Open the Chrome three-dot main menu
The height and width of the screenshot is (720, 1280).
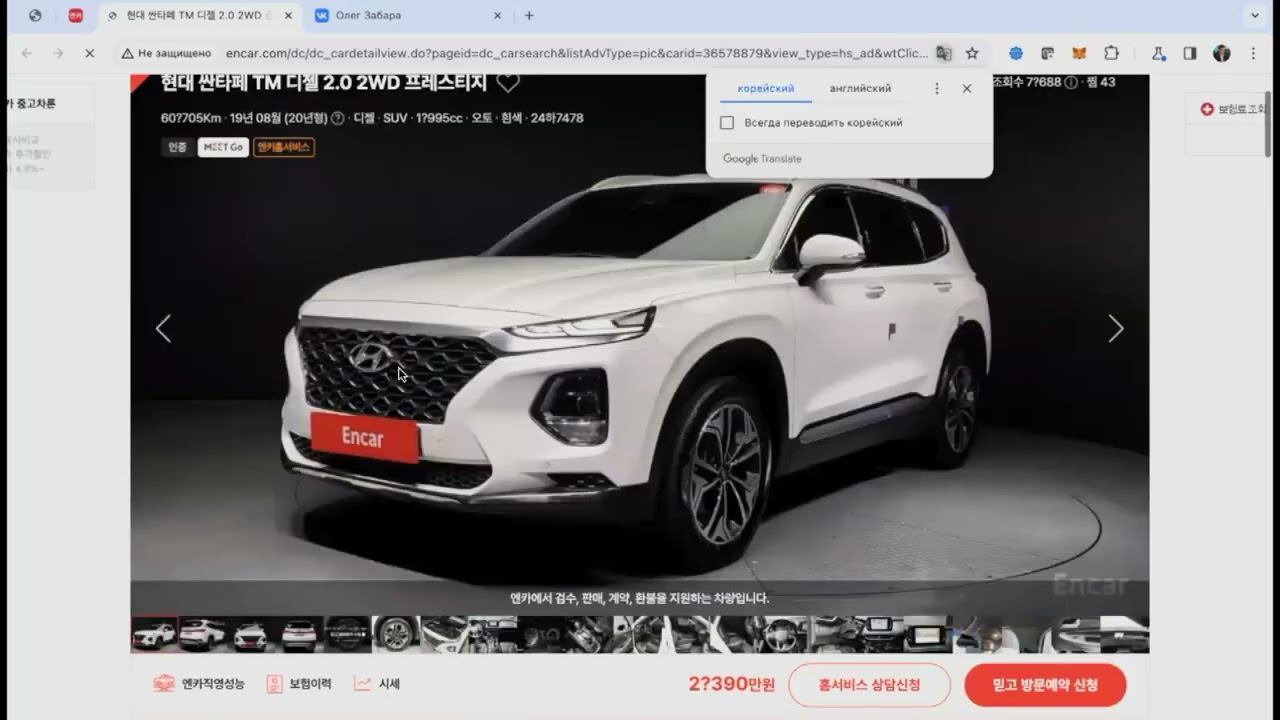click(x=1253, y=53)
